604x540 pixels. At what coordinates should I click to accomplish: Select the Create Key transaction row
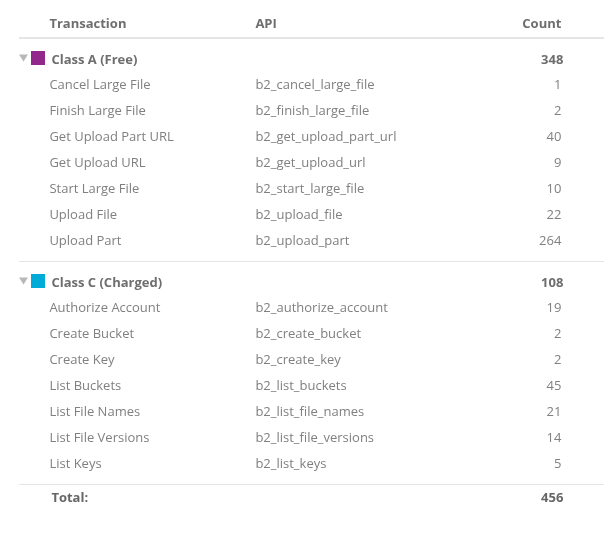pyautogui.click(x=82, y=360)
